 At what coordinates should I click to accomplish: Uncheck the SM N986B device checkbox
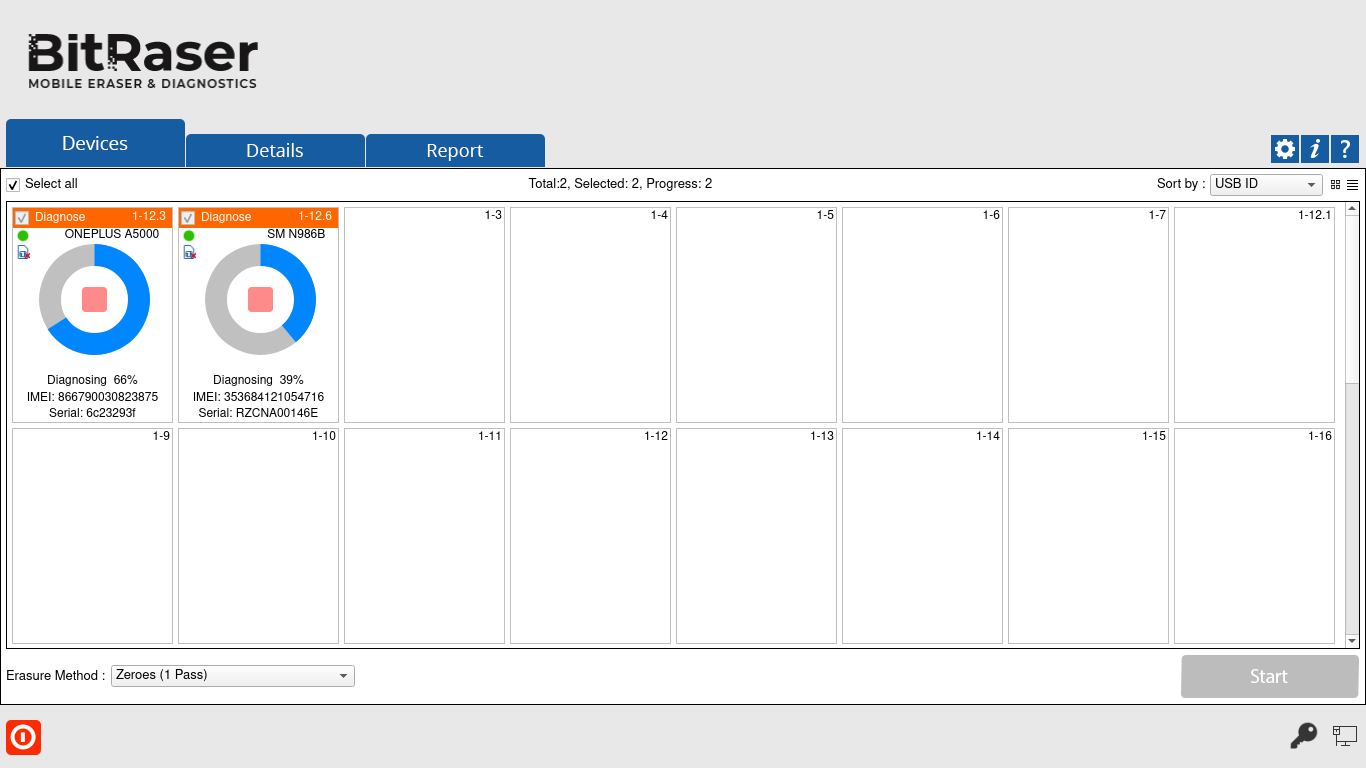188,218
